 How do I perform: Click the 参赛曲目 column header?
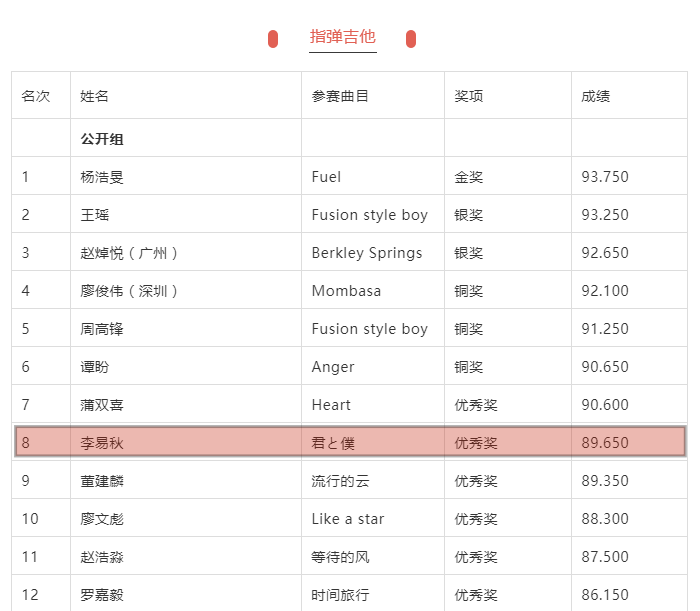(340, 96)
